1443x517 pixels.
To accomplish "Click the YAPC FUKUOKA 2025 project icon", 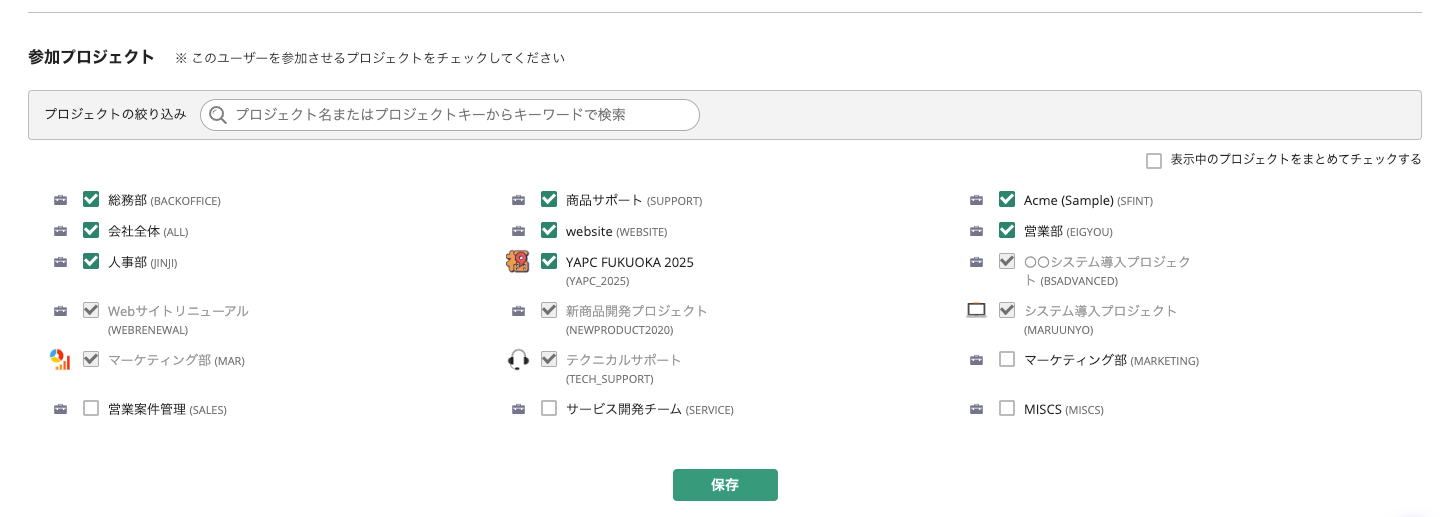I will [x=517, y=261].
